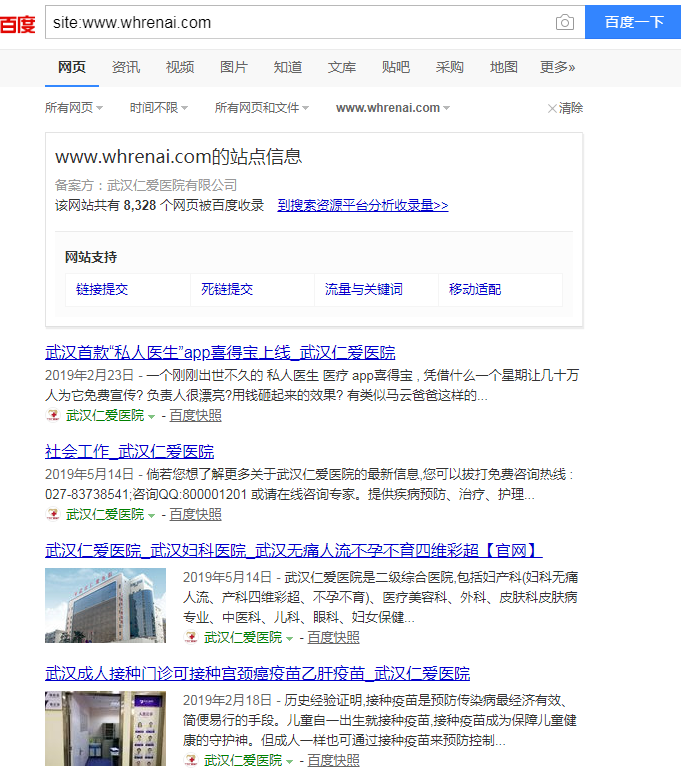The image size is (681, 777).
Task: Open result 武汉仁爱医院_武汉妇科医院 官网
Action: [x=293, y=551]
